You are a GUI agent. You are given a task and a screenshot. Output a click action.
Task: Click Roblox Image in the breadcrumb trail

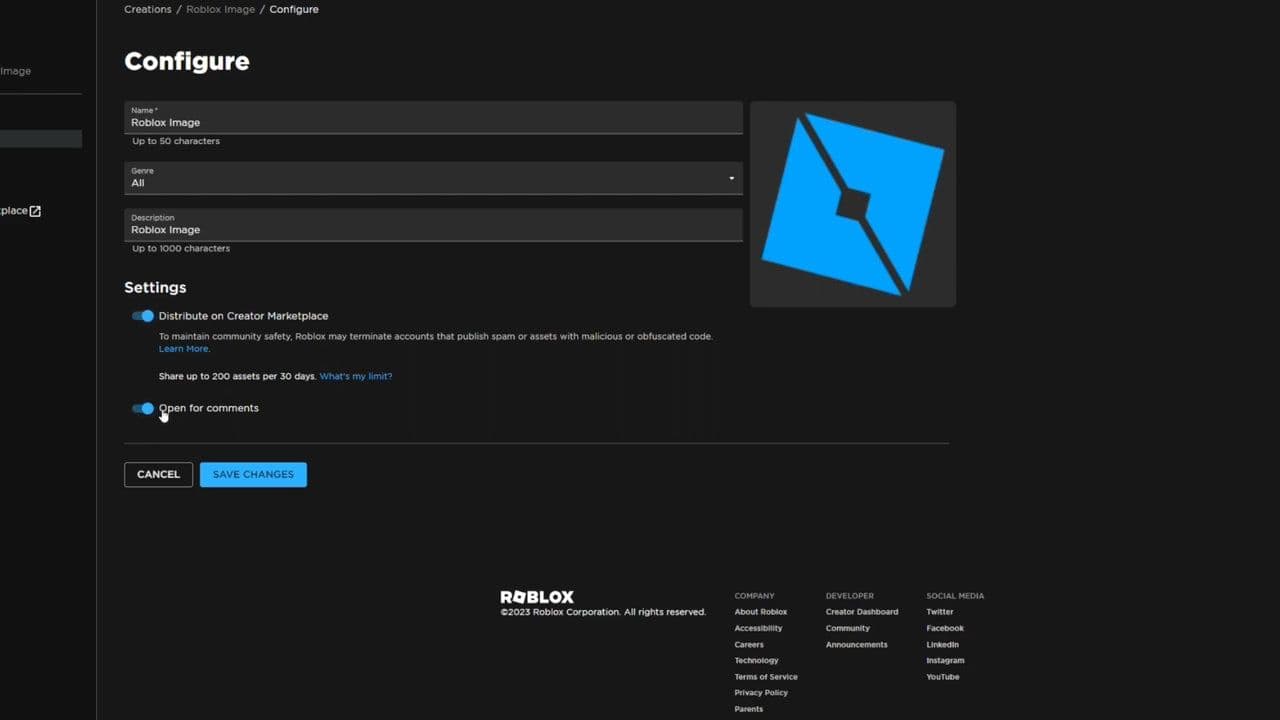pyautogui.click(x=220, y=9)
